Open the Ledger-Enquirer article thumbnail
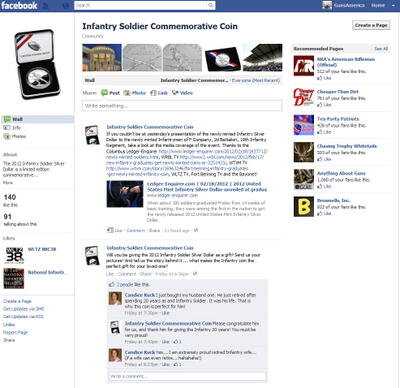 (125, 194)
